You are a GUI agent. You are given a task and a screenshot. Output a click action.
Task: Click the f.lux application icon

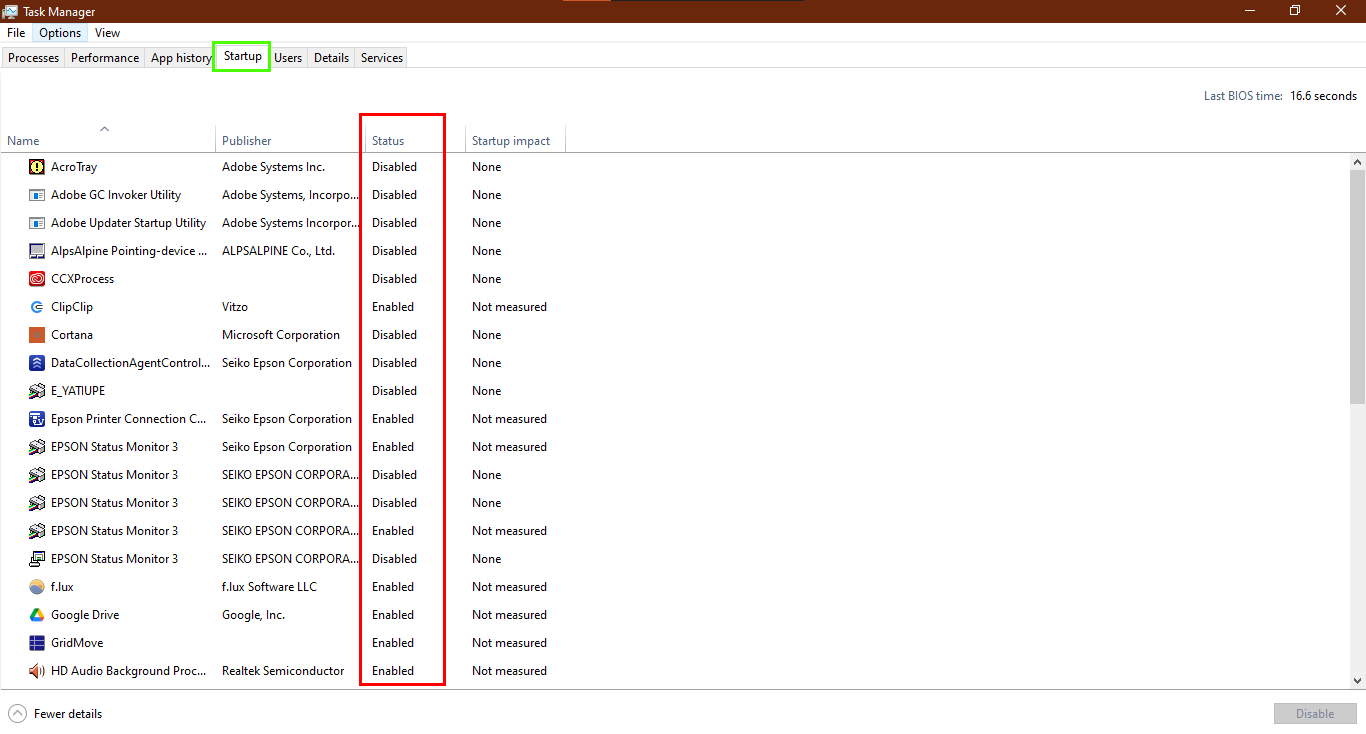(36, 587)
